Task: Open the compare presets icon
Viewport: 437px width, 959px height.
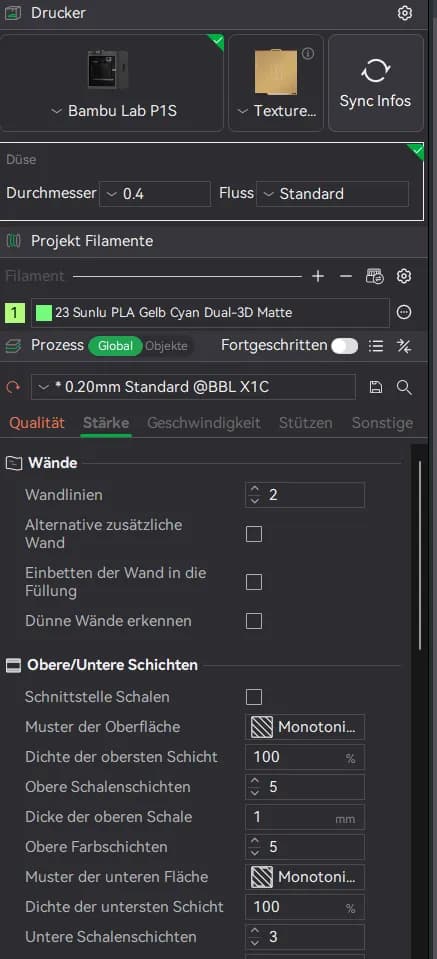Action: pos(403,346)
